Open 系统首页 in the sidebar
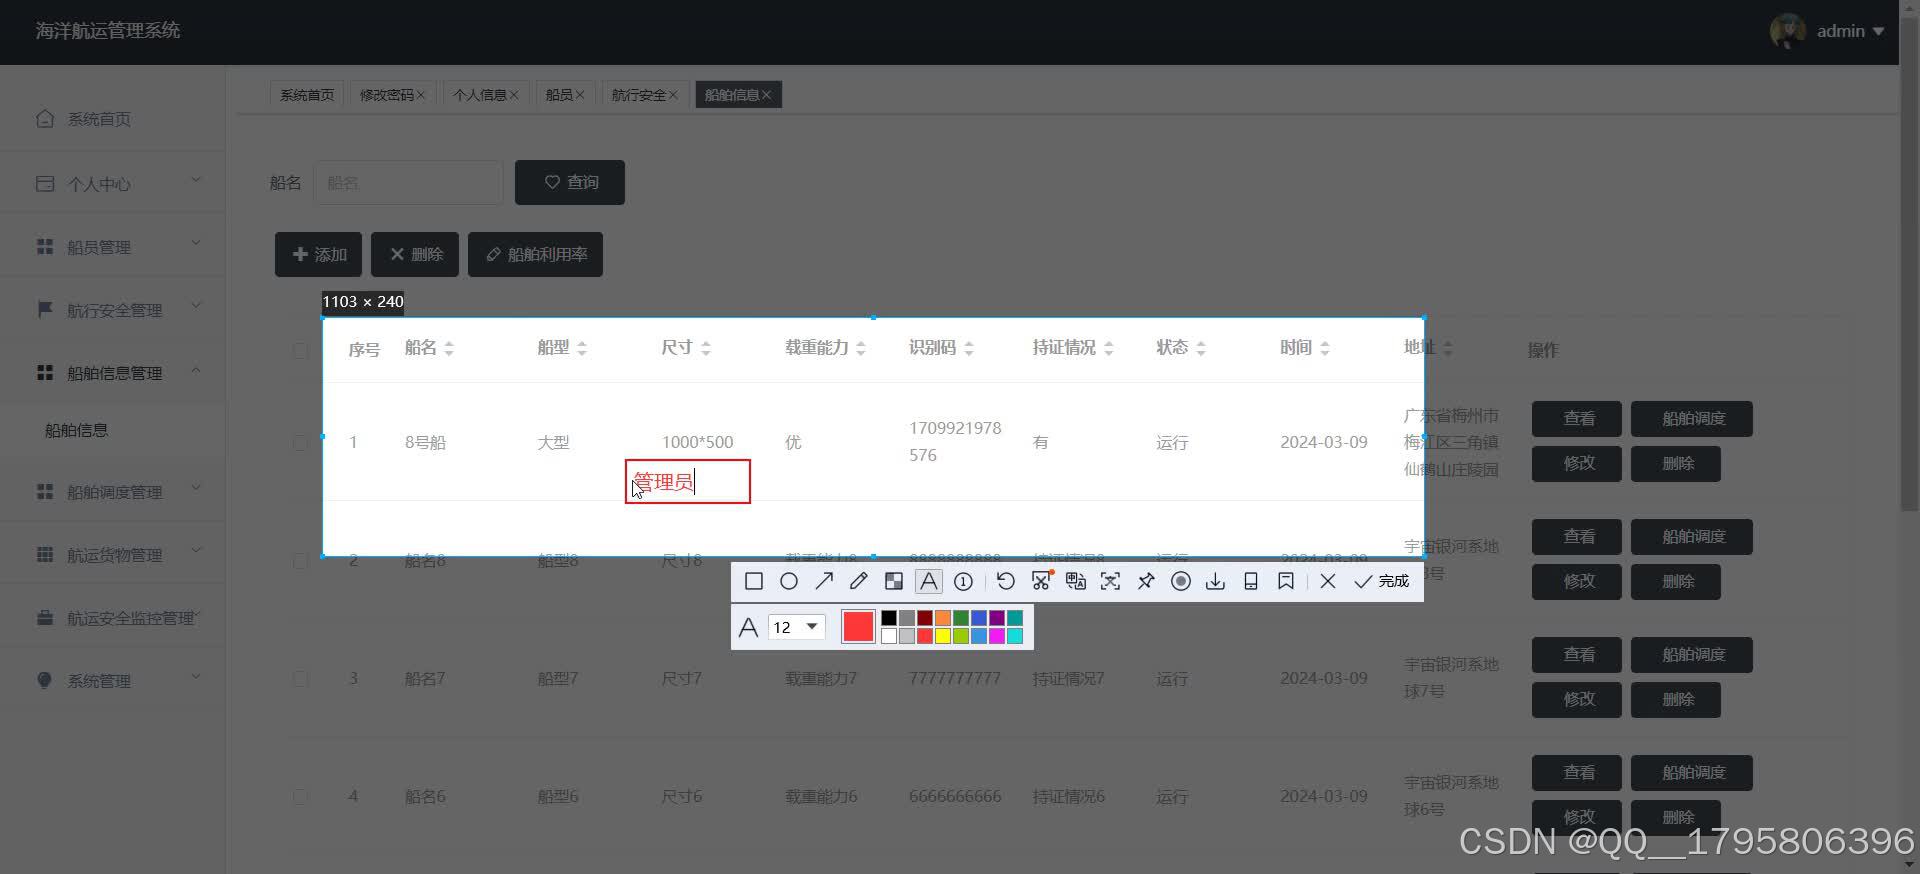This screenshot has width=1920, height=874. click(99, 119)
